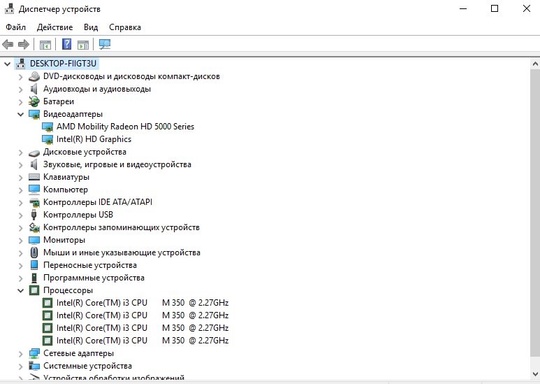Click the disk icon beside Дисковые устройства
This screenshot has height=384, width=540.
coord(34,152)
